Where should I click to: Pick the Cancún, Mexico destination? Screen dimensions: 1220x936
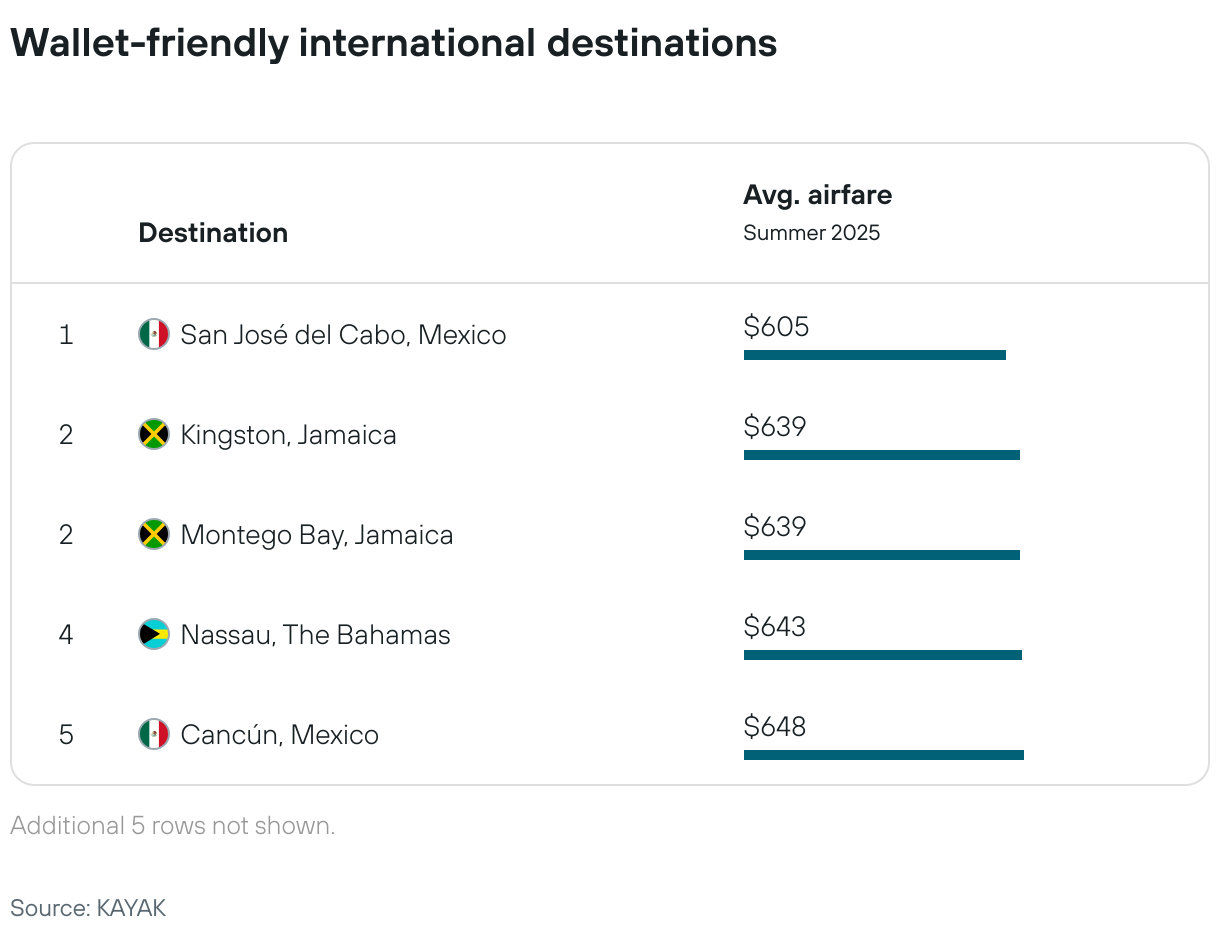coord(280,735)
